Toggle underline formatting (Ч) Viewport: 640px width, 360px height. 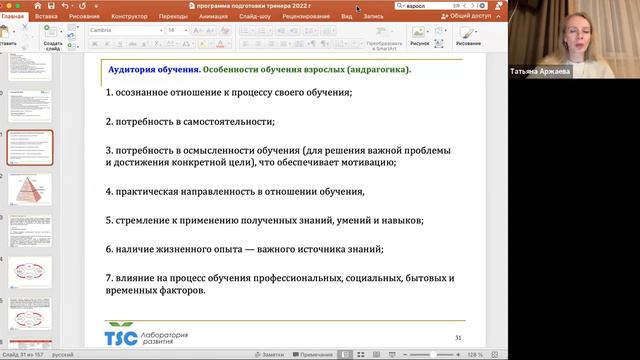pyautogui.click(x=120, y=44)
